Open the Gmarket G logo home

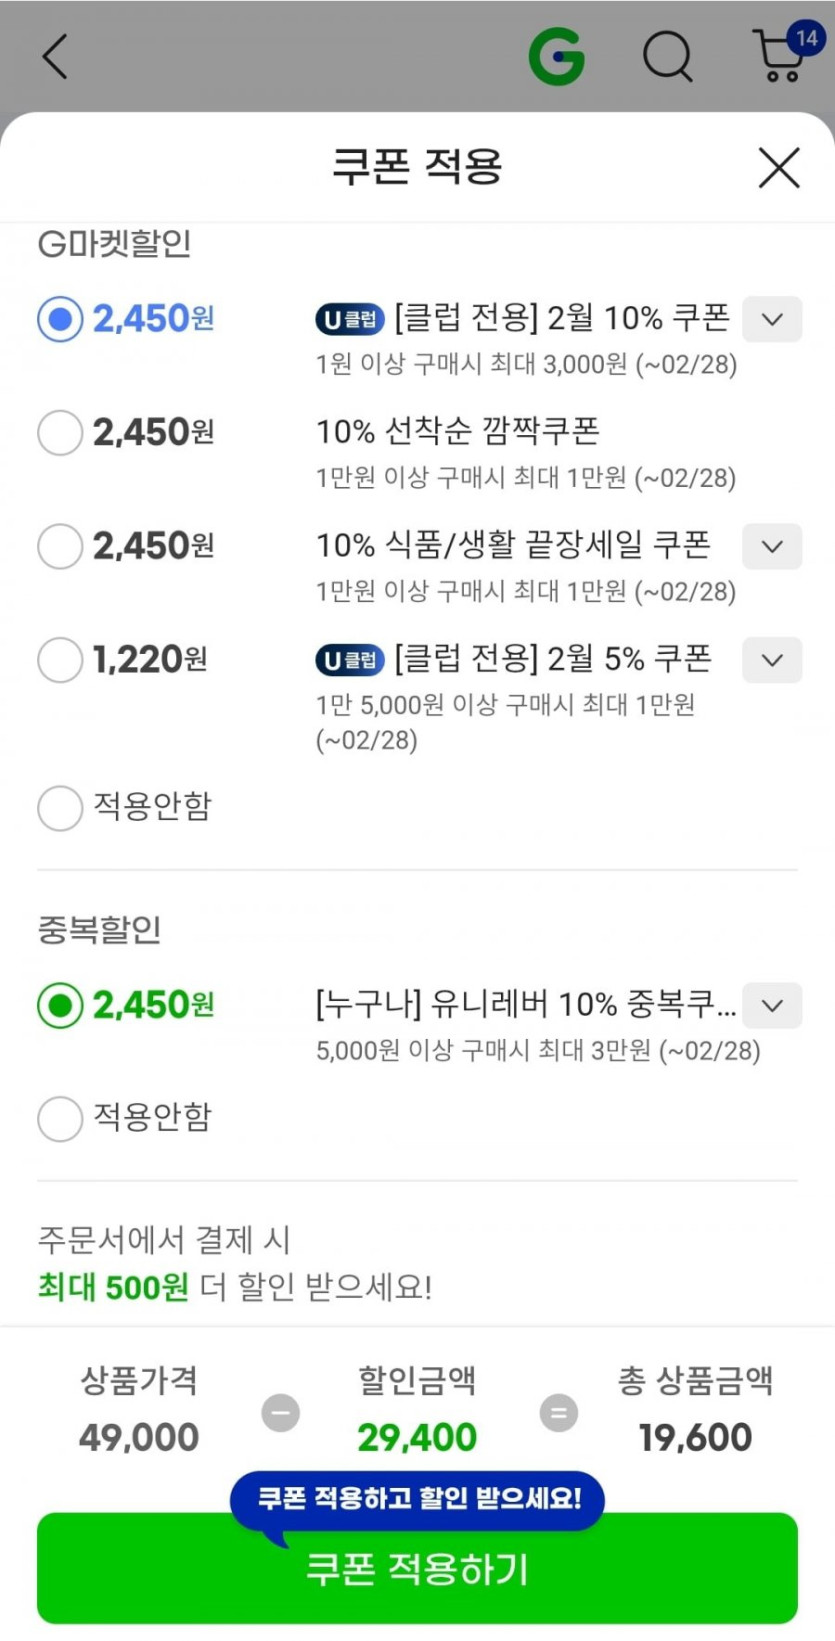pos(557,56)
